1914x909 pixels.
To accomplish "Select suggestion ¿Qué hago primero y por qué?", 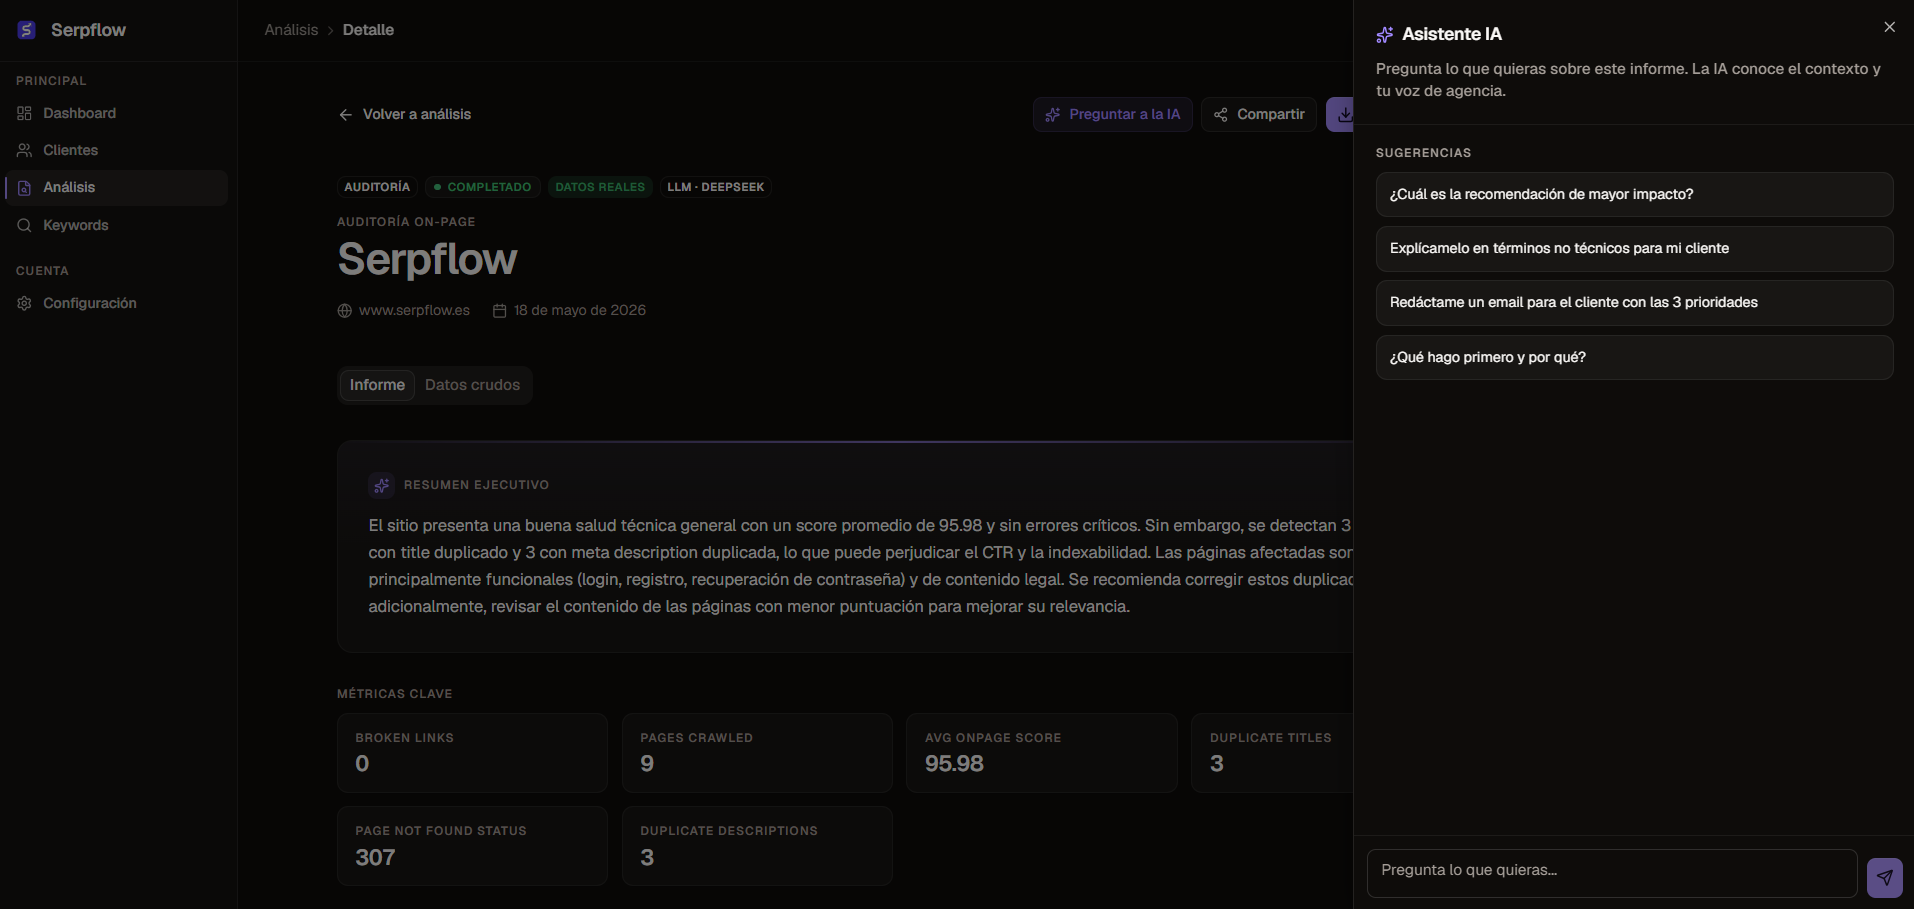I will pos(1634,357).
